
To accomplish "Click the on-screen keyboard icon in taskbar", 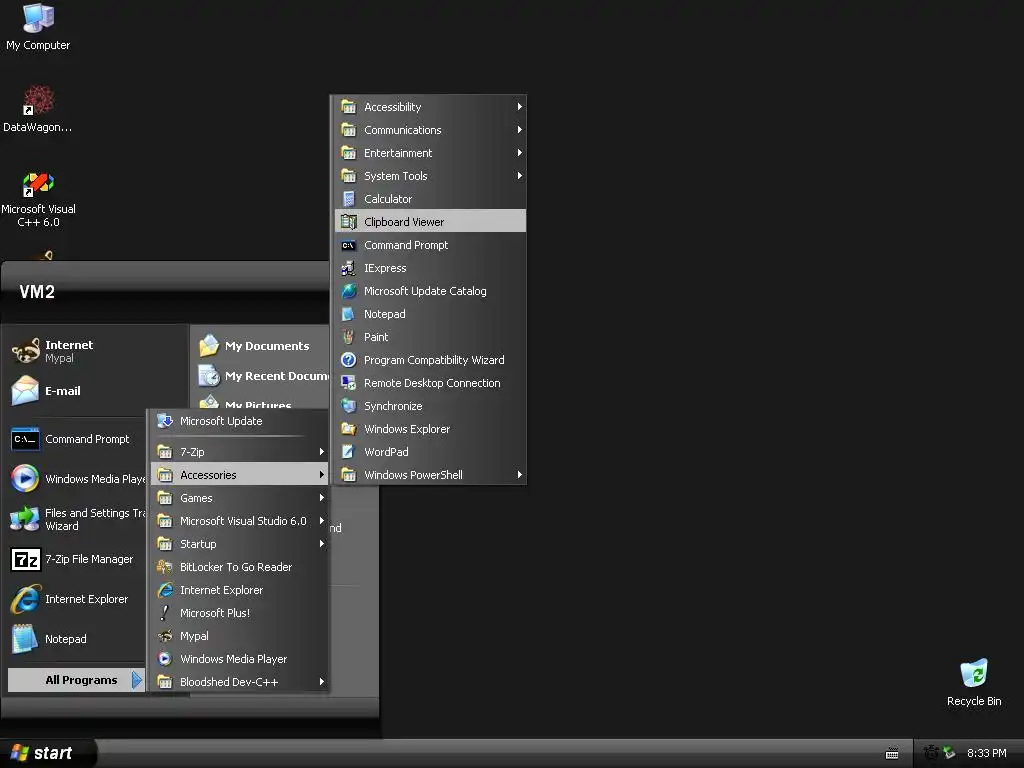I will [892, 754].
